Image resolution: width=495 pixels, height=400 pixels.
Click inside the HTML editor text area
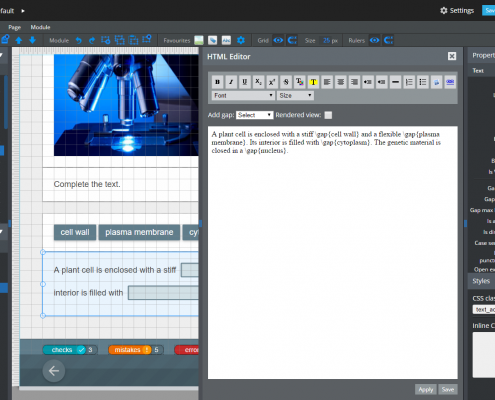point(333,252)
